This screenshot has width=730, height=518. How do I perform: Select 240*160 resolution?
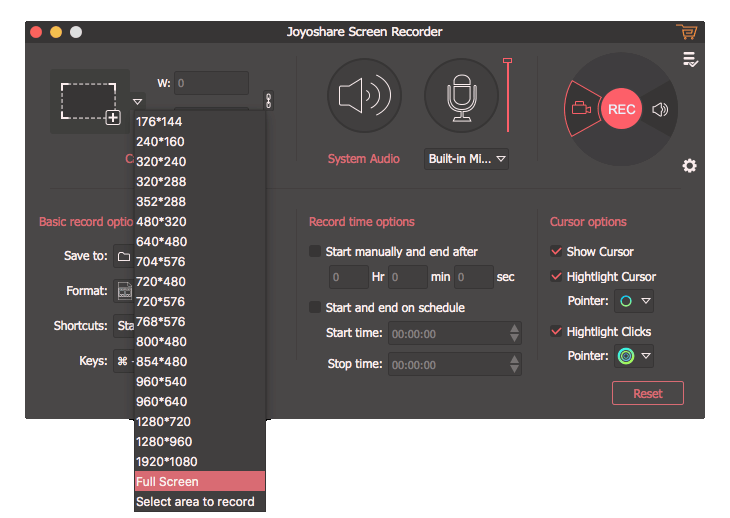[x=200, y=141]
